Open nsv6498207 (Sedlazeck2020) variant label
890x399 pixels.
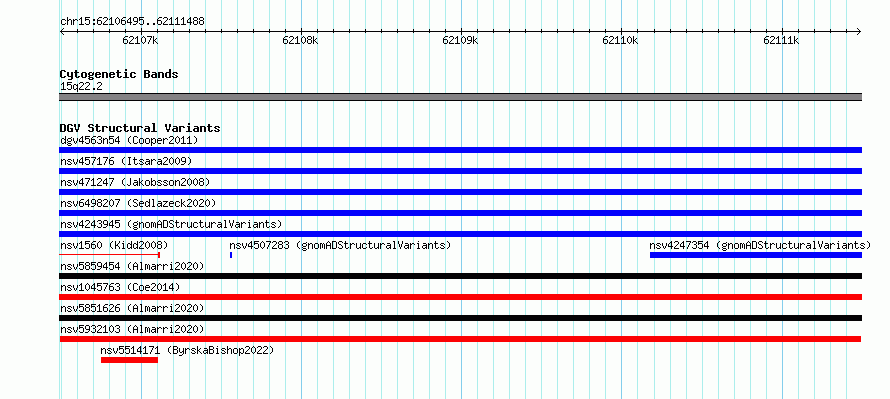pyautogui.click(x=138, y=203)
